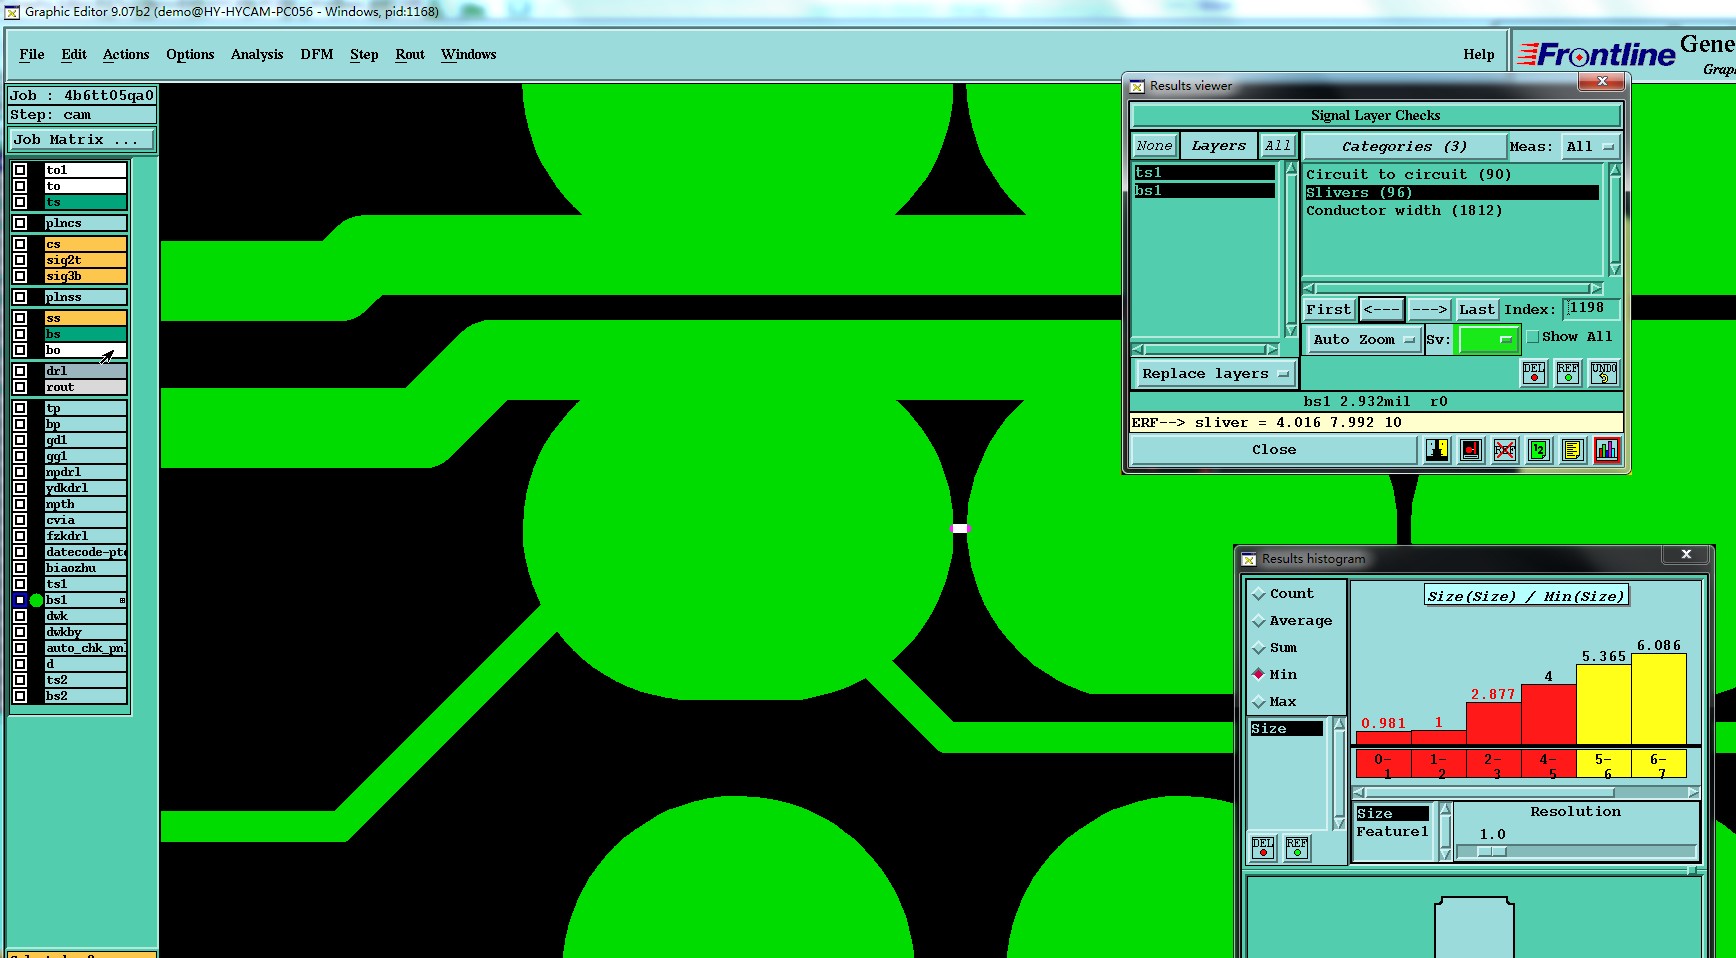Image resolution: width=1736 pixels, height=958 pixels.
Task: Click the previous result arrow button
Action: pyautogui.click(x=1381, y=310)
